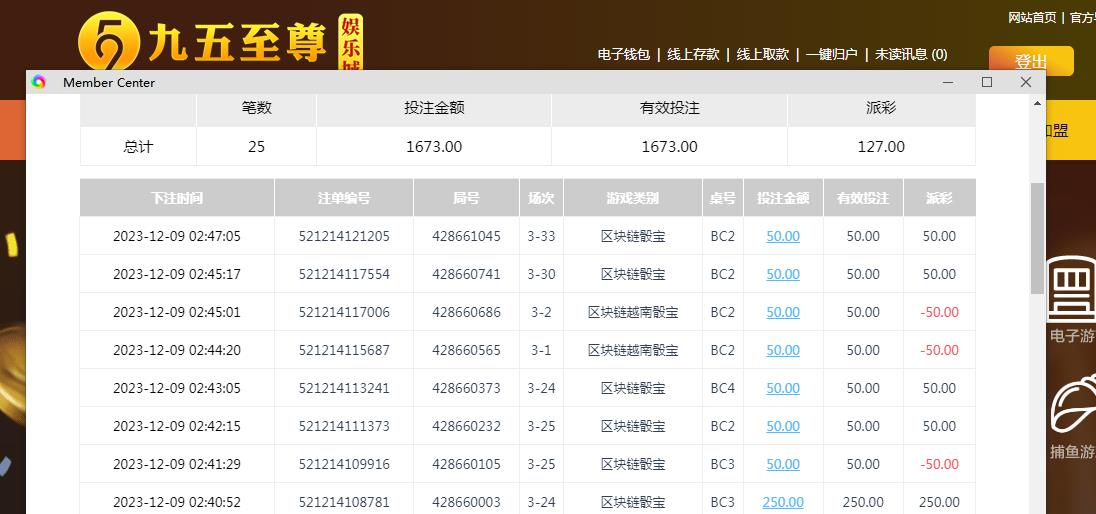
Task: Go to 网站首页 link
Action: [x=1032, y=17]
